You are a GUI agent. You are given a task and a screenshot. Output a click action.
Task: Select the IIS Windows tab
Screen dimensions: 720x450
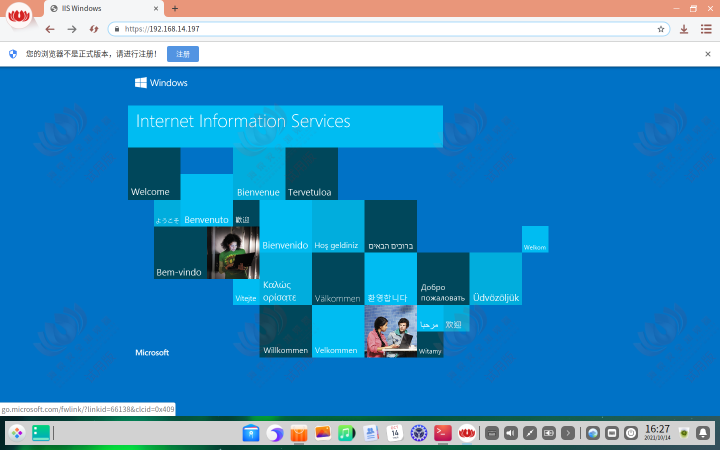[x=100, y=8]
